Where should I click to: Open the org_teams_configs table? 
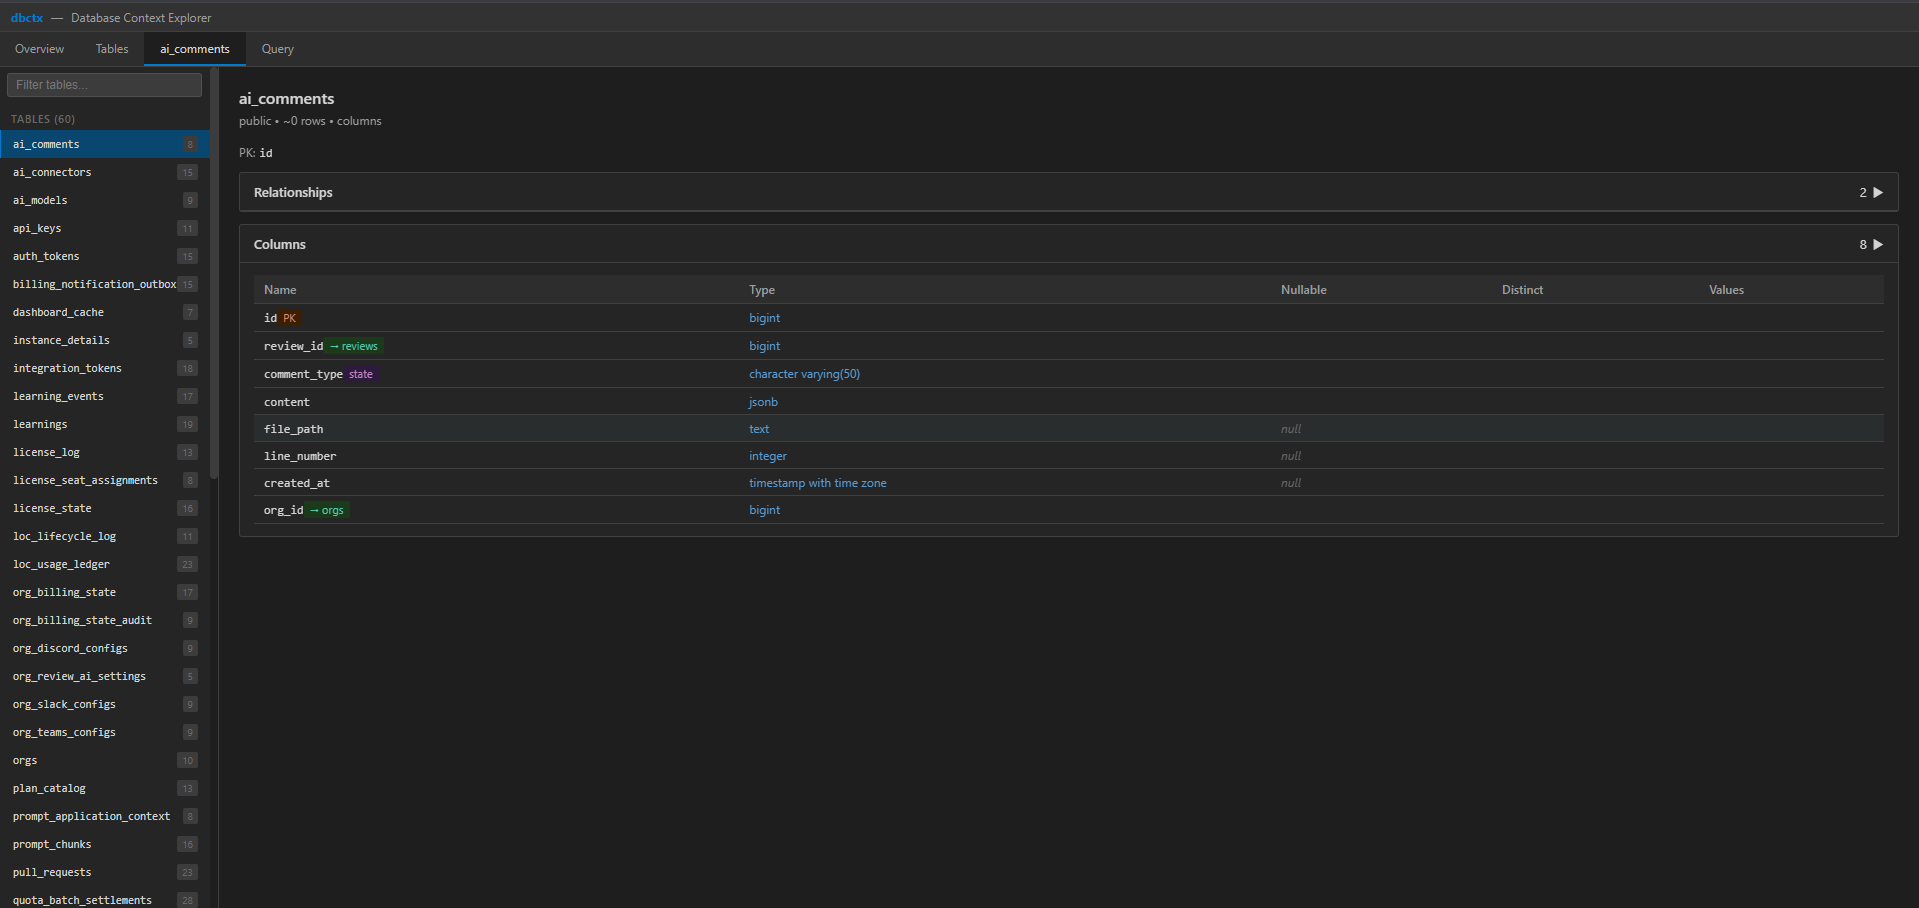tap(105, 732)
